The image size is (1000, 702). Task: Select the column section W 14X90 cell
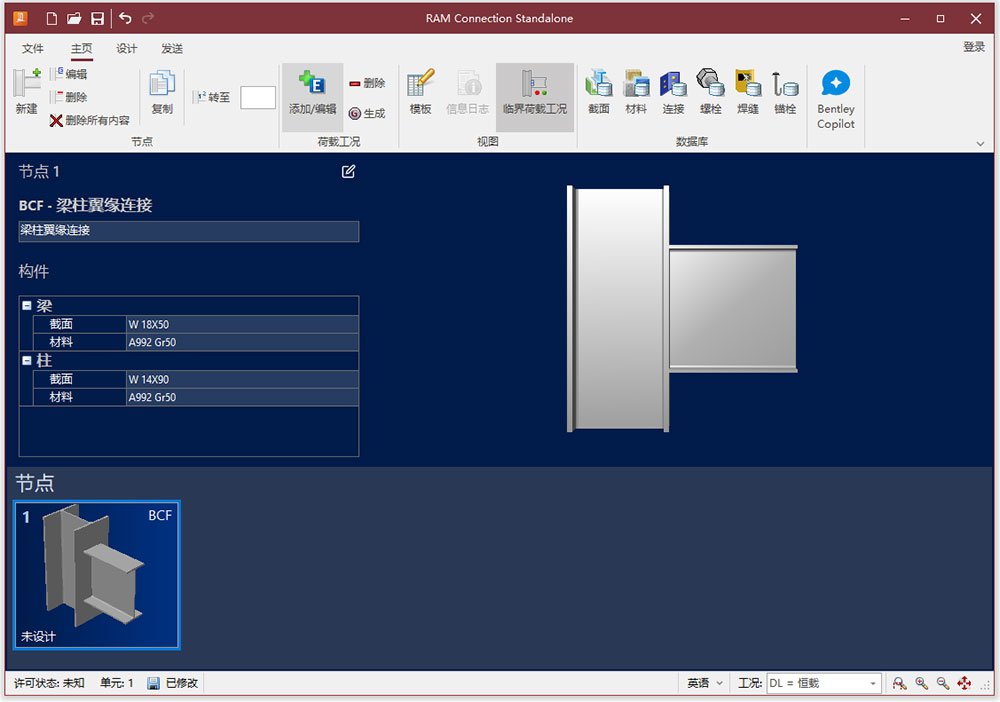pyautogui.click(x=242, y=379)
